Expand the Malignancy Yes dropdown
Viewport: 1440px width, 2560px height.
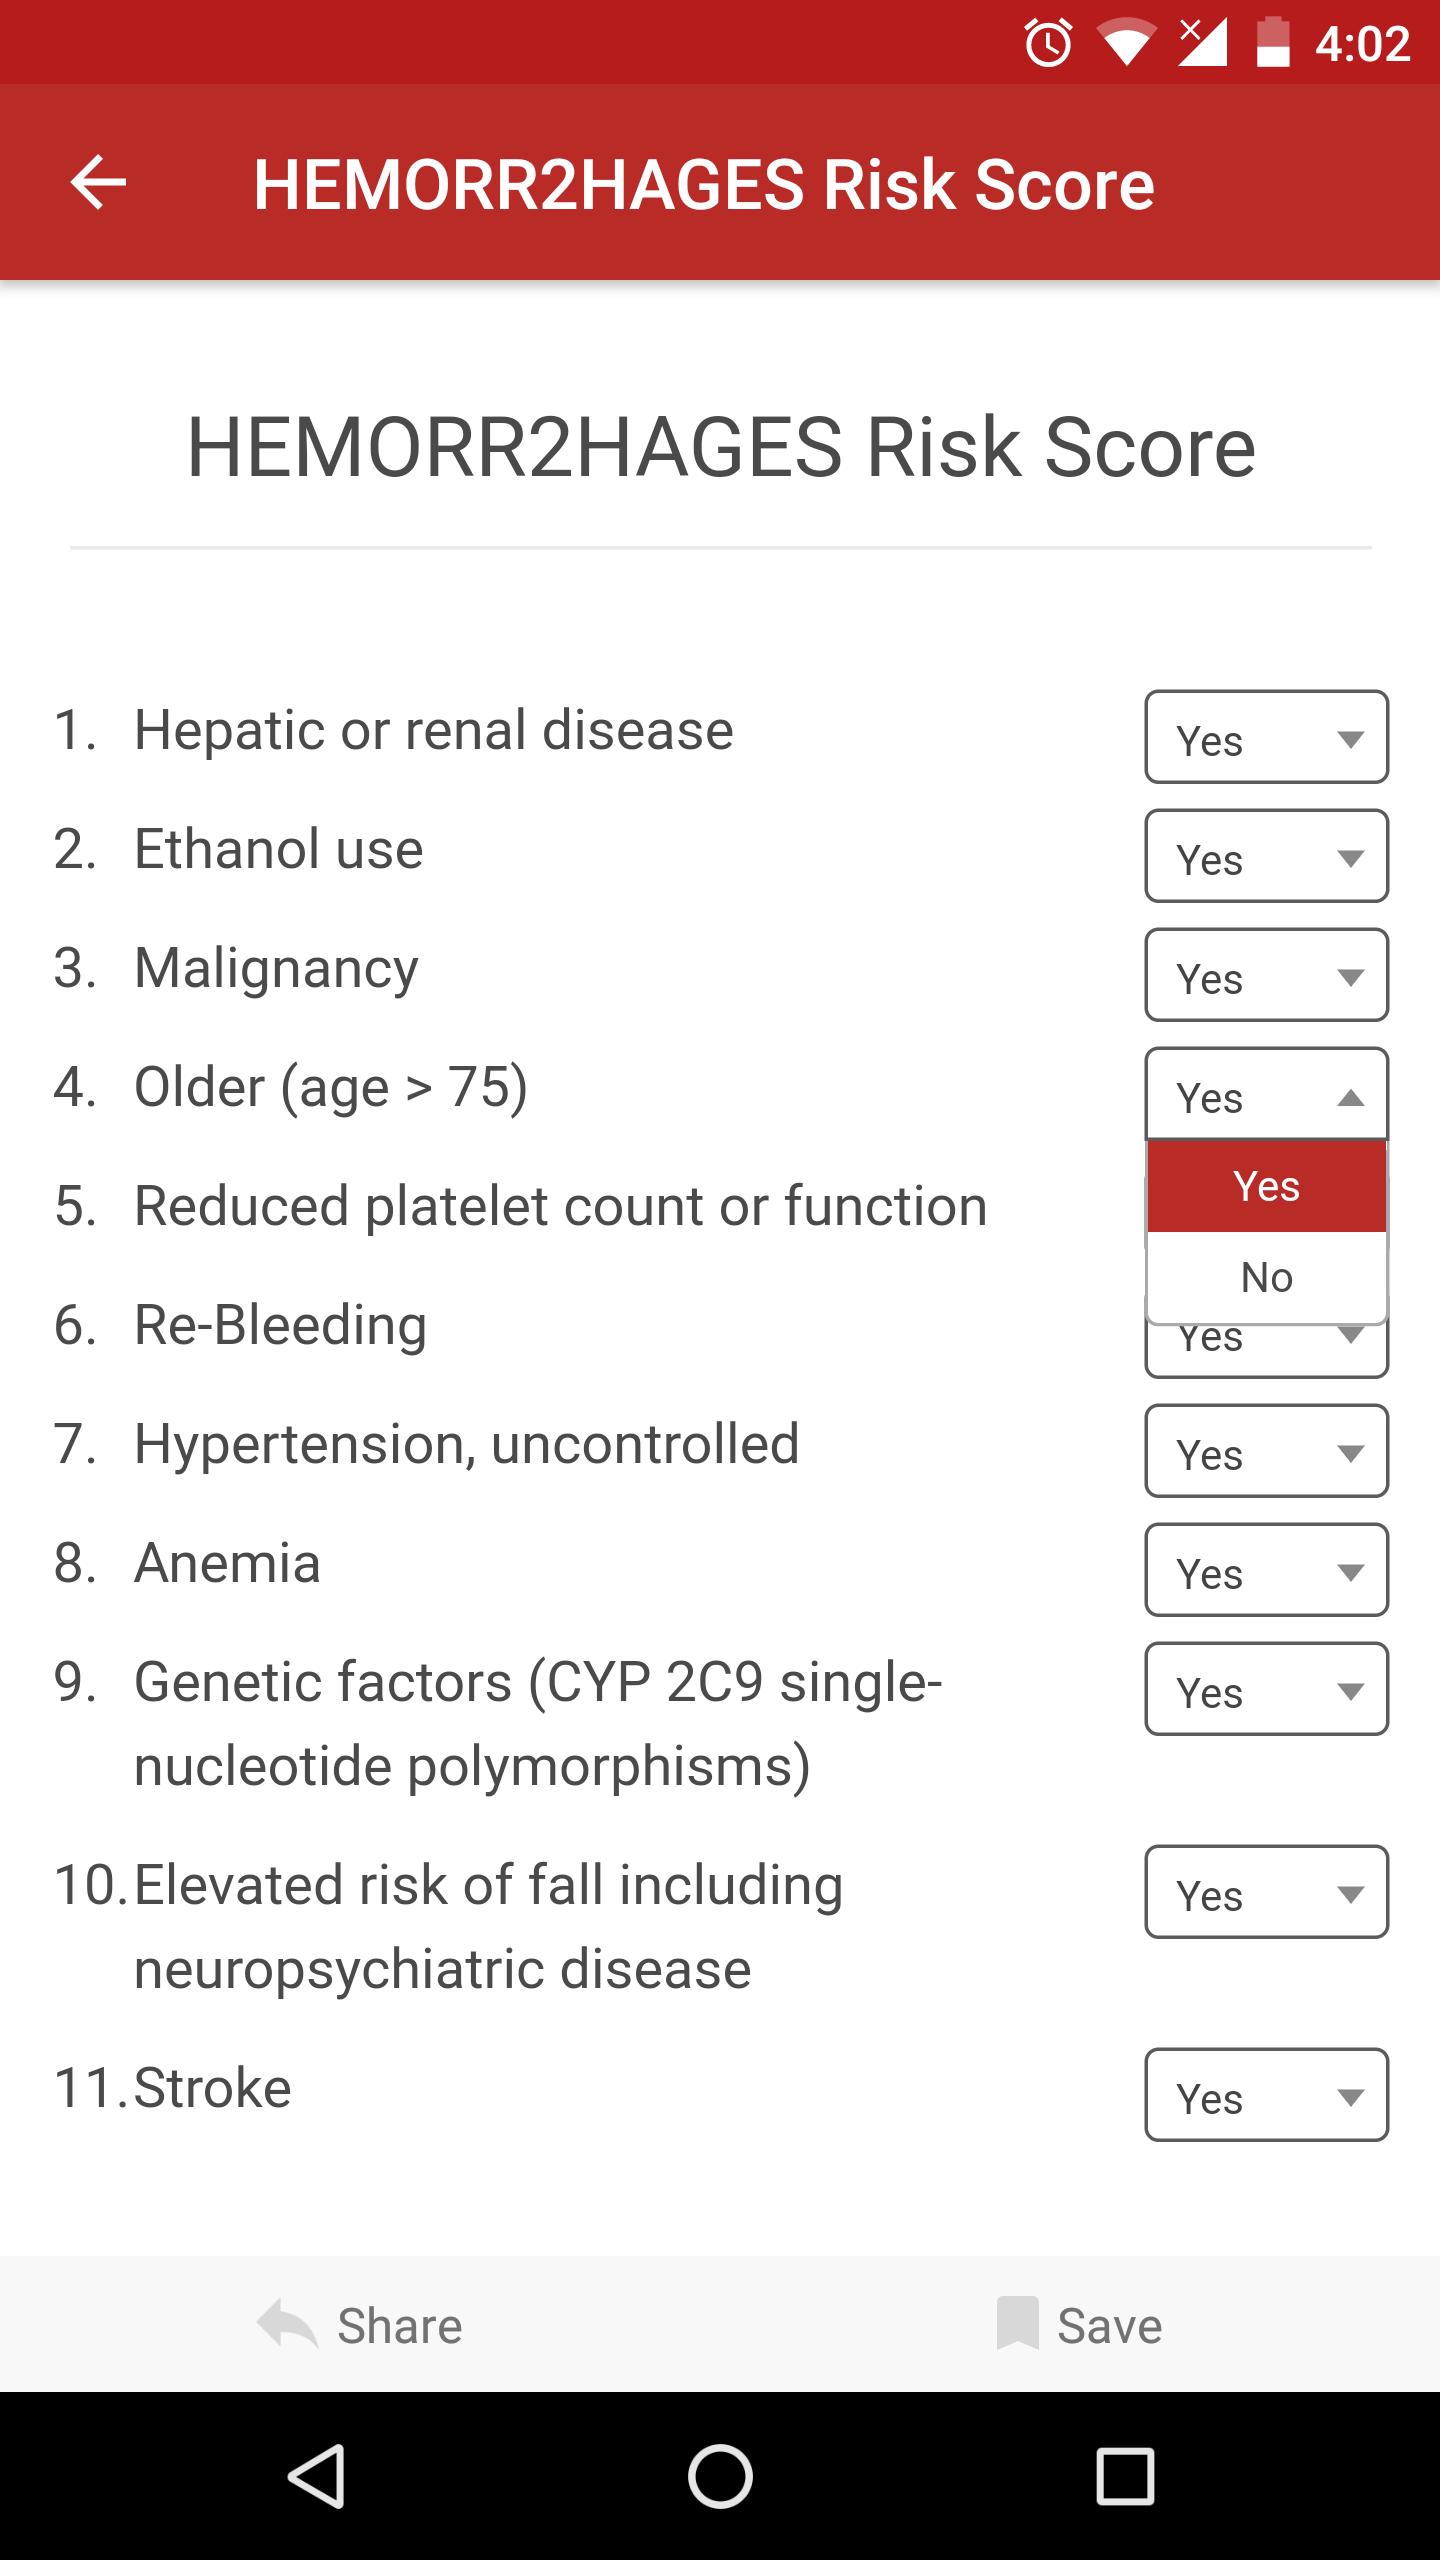pyautogui.click(x=1266, y=976)
